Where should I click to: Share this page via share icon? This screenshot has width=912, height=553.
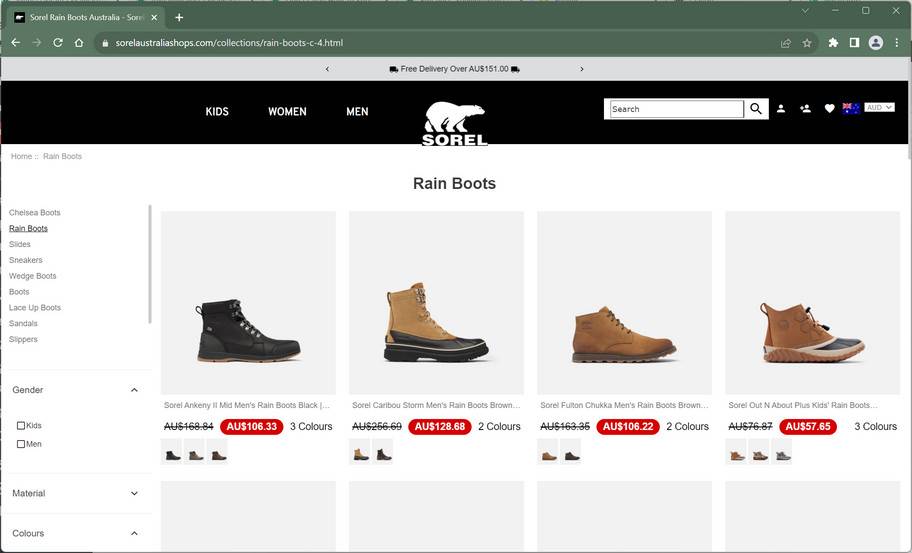(786, 43)
